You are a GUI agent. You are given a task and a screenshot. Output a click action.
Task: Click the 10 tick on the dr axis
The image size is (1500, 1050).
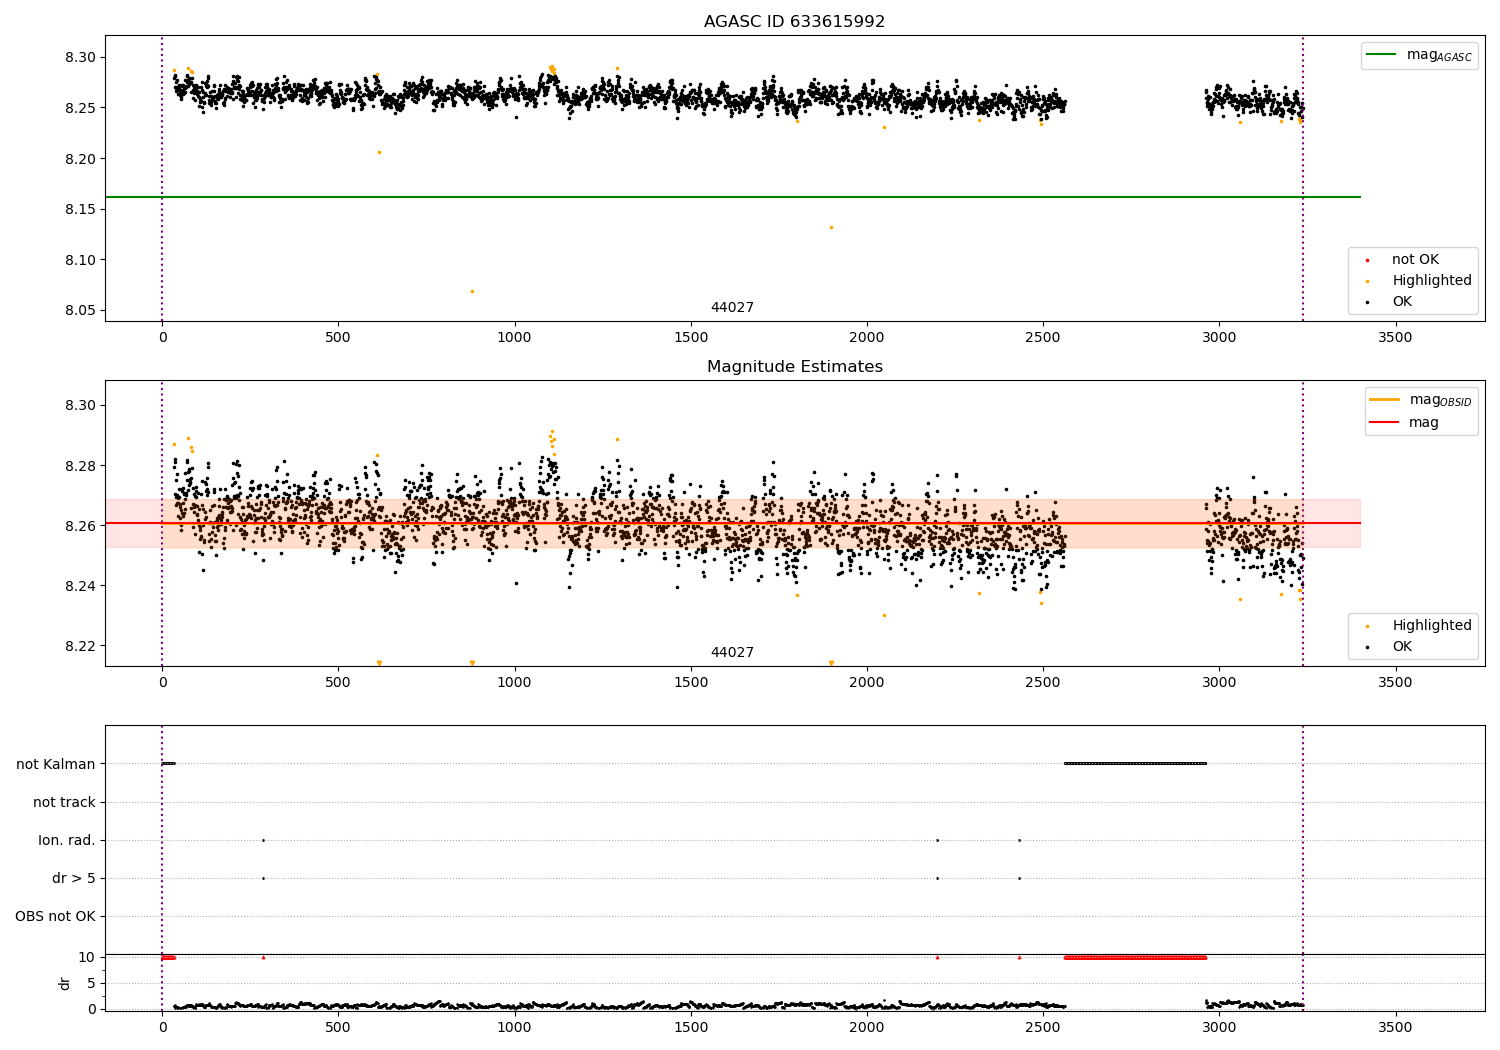(87, 957)
